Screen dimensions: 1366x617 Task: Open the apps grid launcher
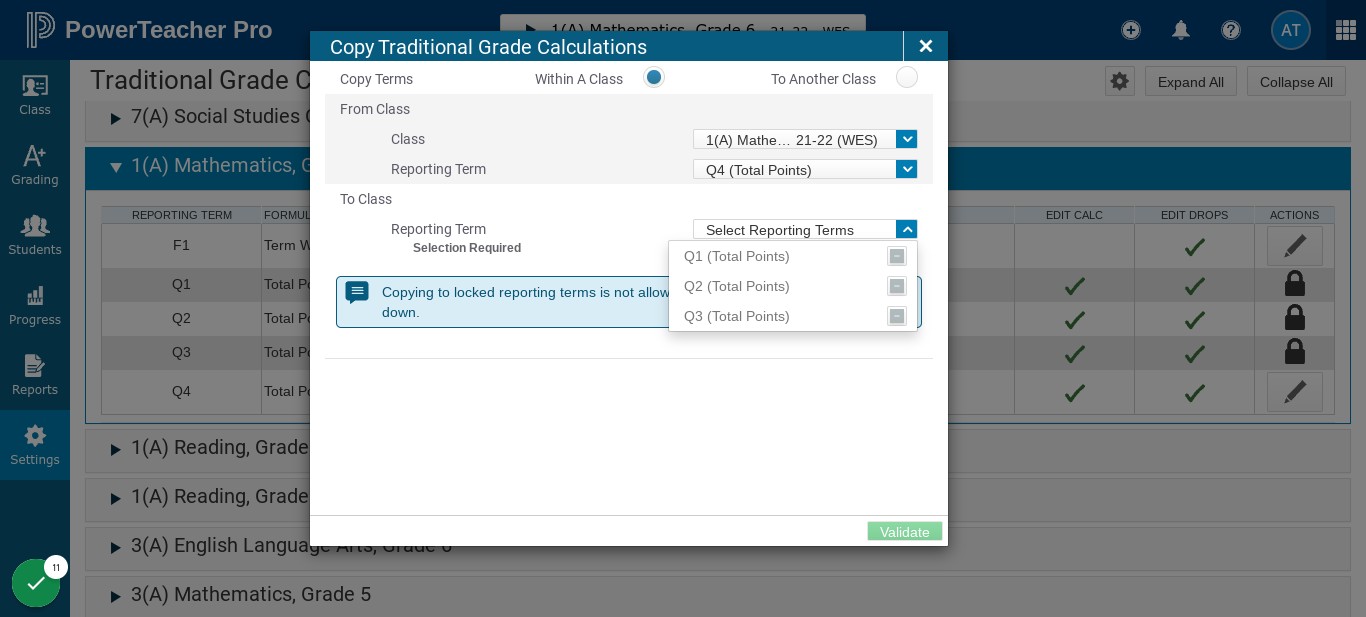pyautogui.click(x=1346, y=30)
